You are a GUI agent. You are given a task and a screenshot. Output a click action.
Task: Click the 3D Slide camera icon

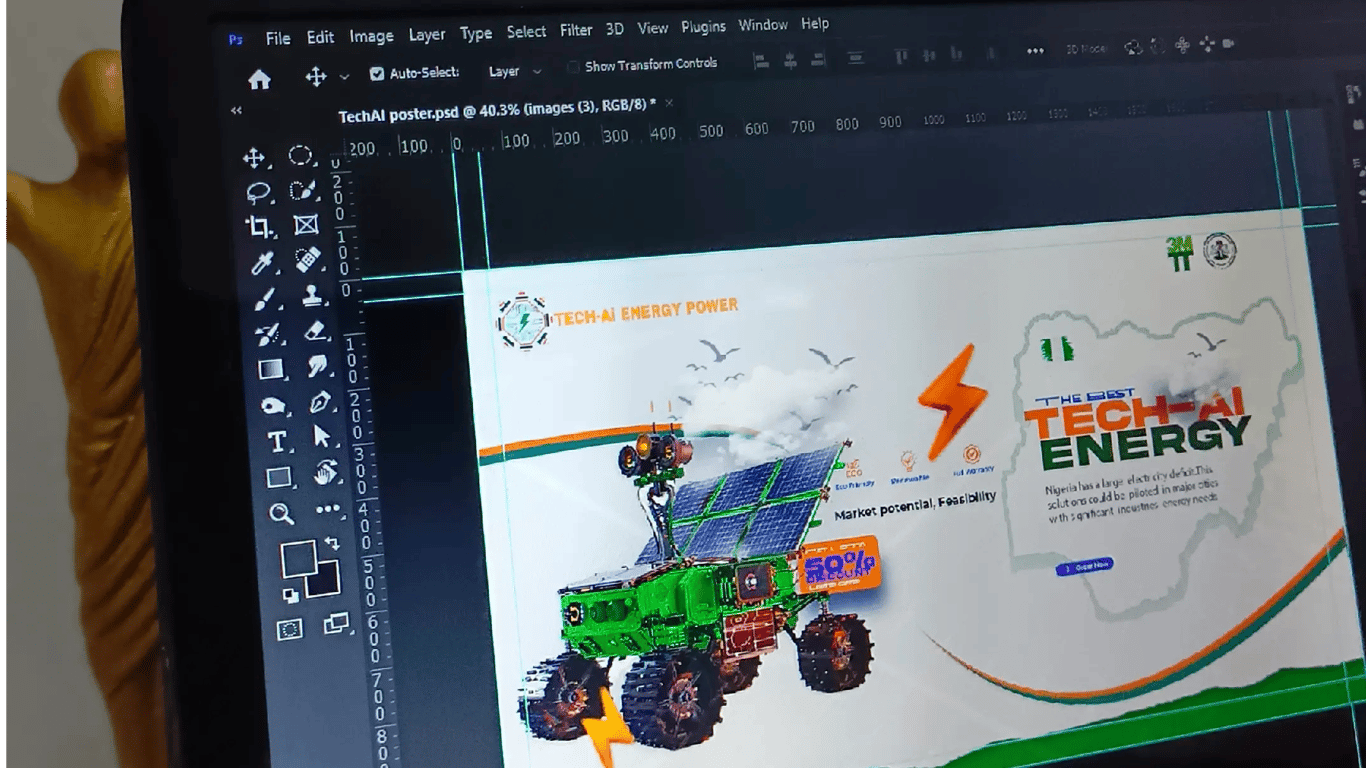click(1207, 44)
